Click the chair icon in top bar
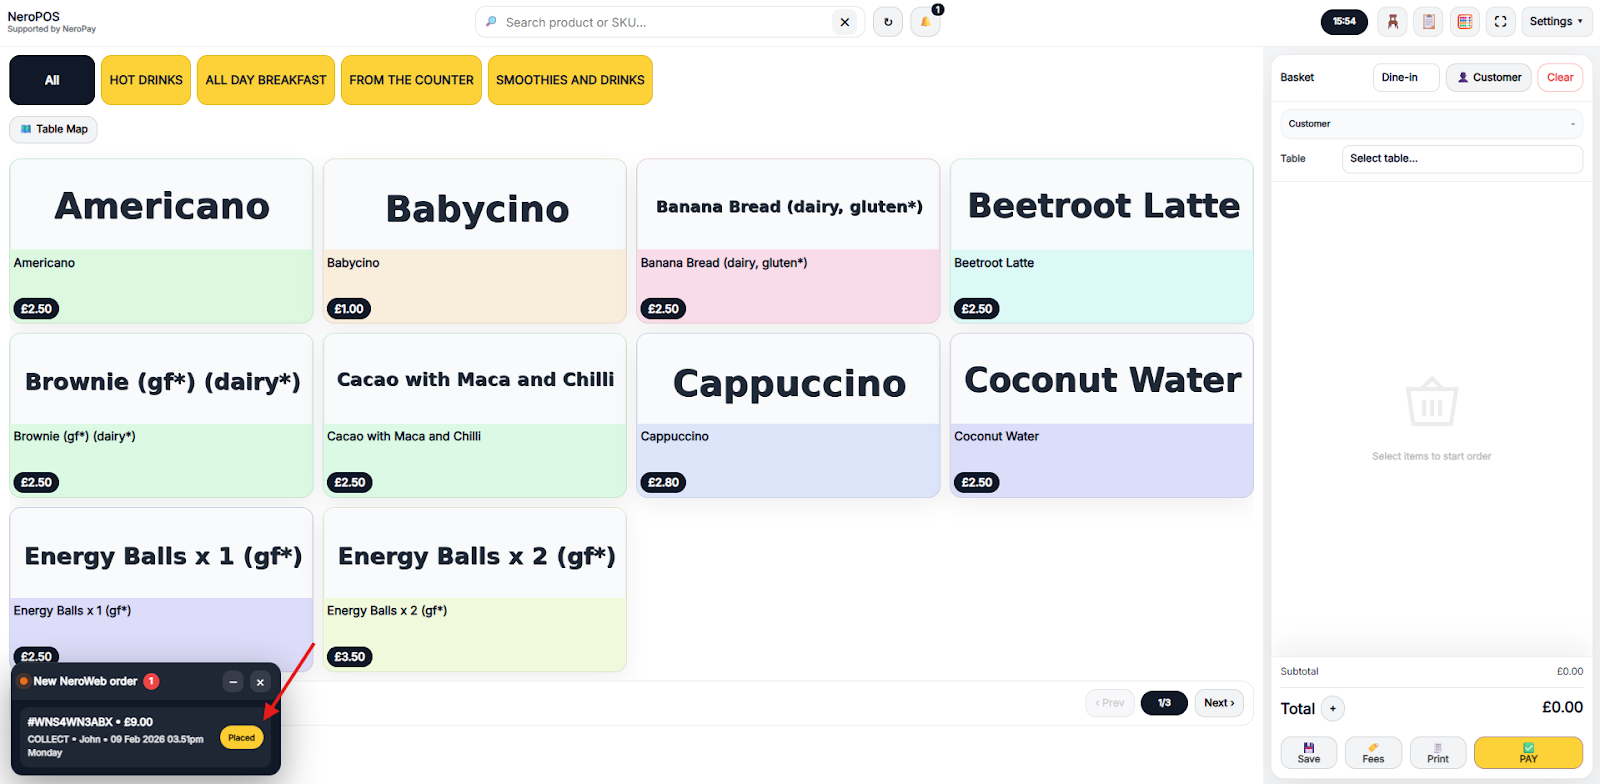1600x784 pixels. pyautogui.click(x=1392, y=22)
